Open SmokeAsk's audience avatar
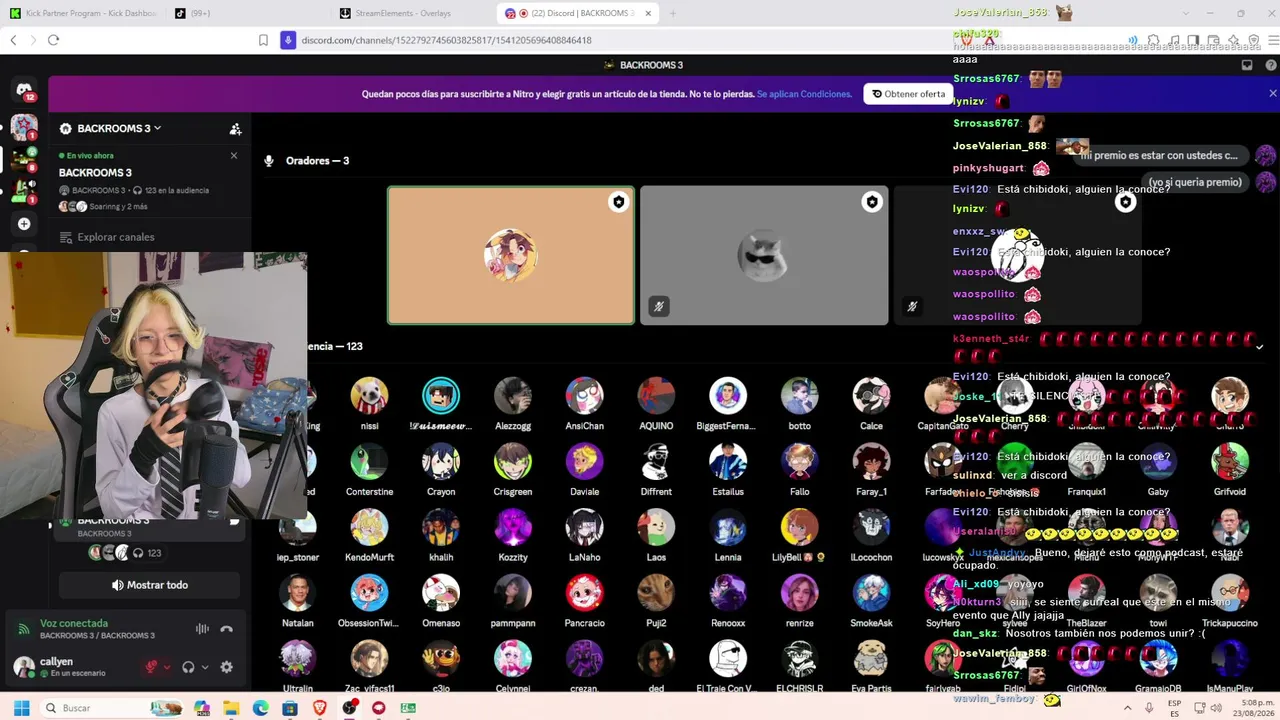1280x720 pixels. tap(871, 593)
